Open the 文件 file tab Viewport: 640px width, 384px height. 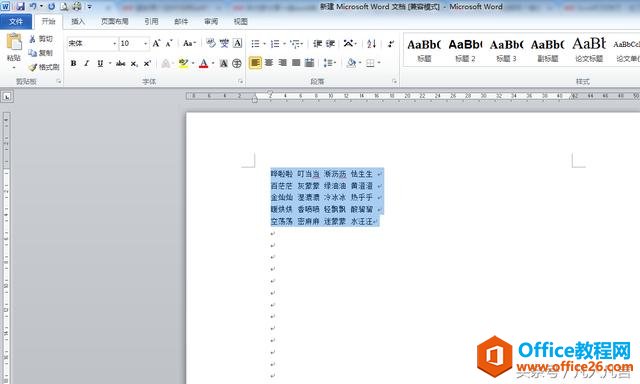point(16,21)
